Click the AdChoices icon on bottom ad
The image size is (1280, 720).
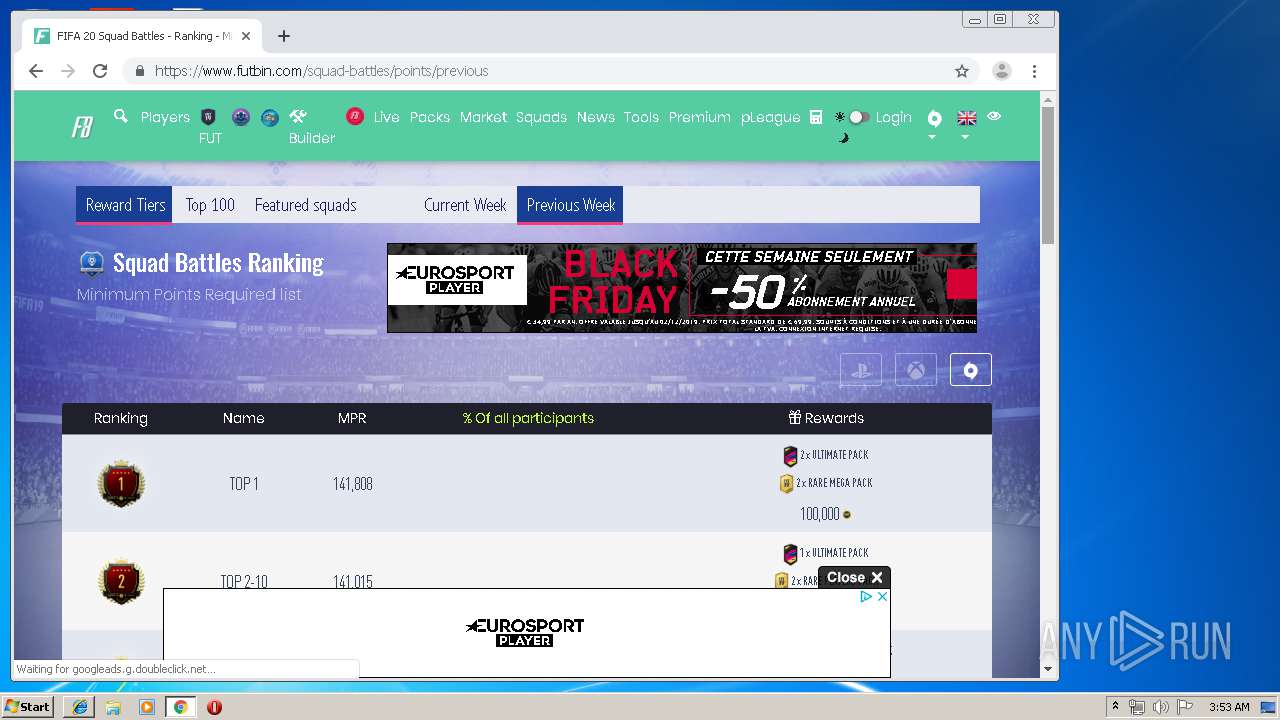click(x=866, y=597)
